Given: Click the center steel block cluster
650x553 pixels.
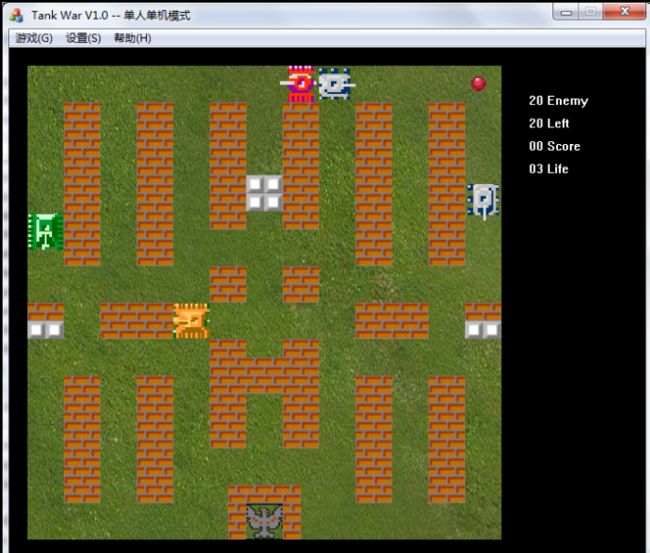Looking at the screenshot, I should coord(264,193).
